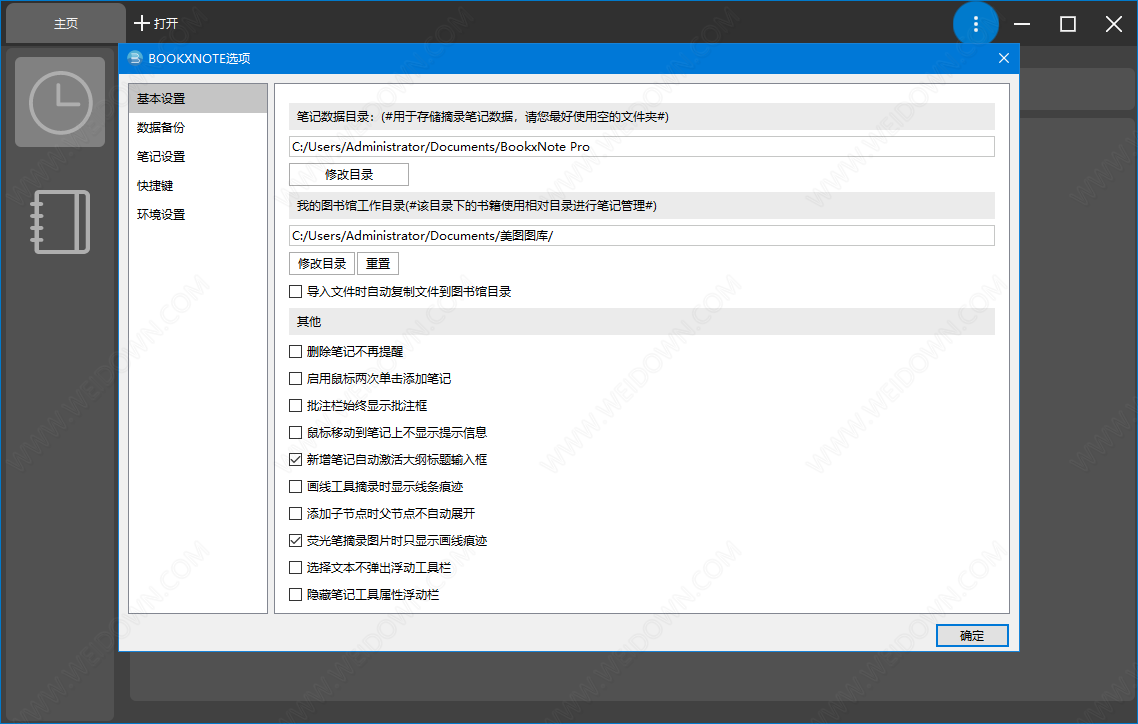Maximize the main BookxNote window
Image resolution: width=1138 pixels, height=724 pixels.
point(1068,24)
